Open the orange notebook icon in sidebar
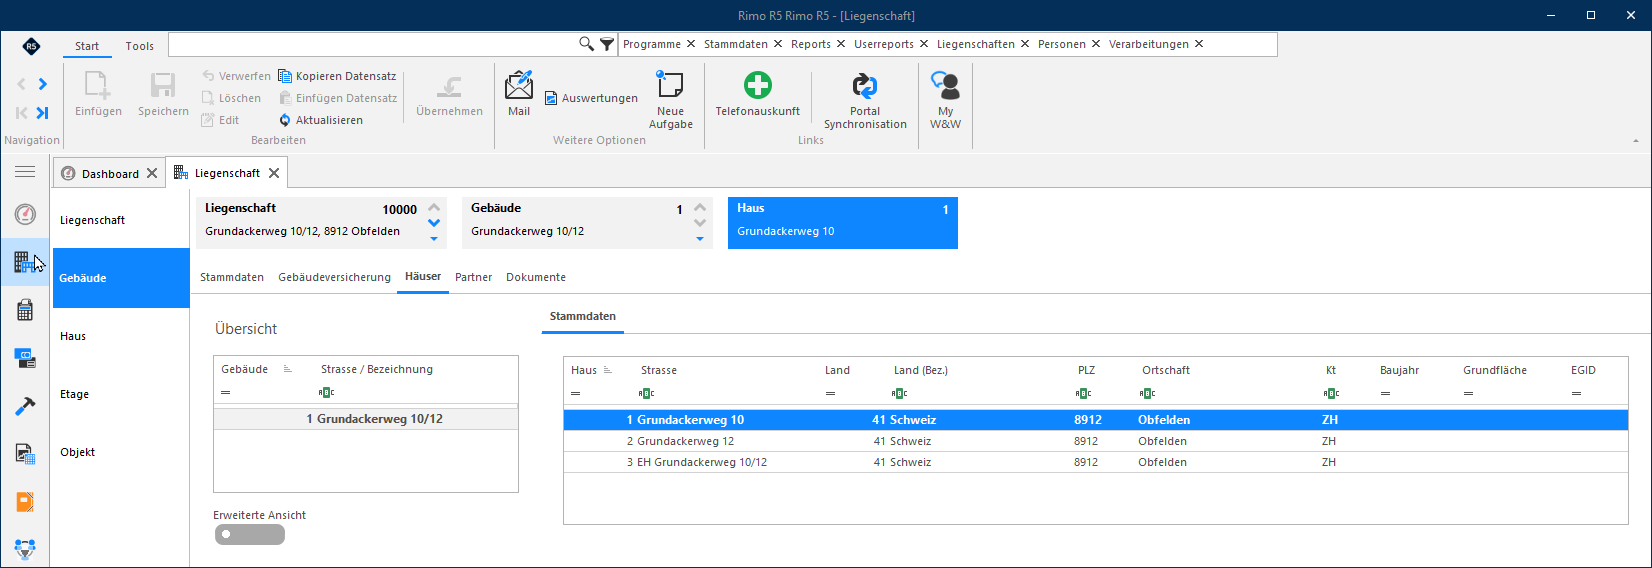 (x=25, y=502)
